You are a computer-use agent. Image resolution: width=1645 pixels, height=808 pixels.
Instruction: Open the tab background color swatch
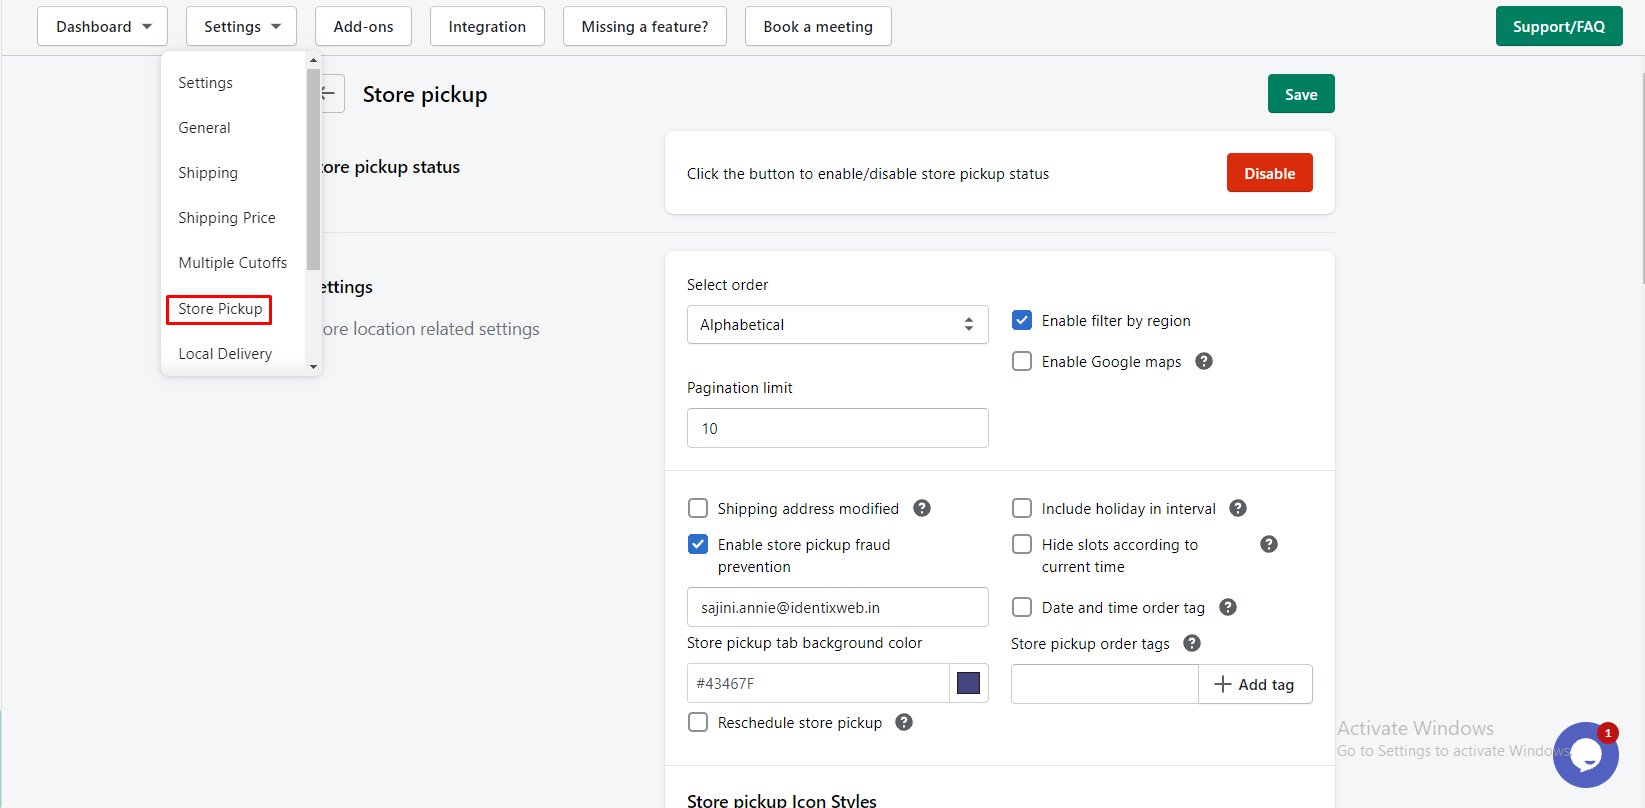coord(968,683)
